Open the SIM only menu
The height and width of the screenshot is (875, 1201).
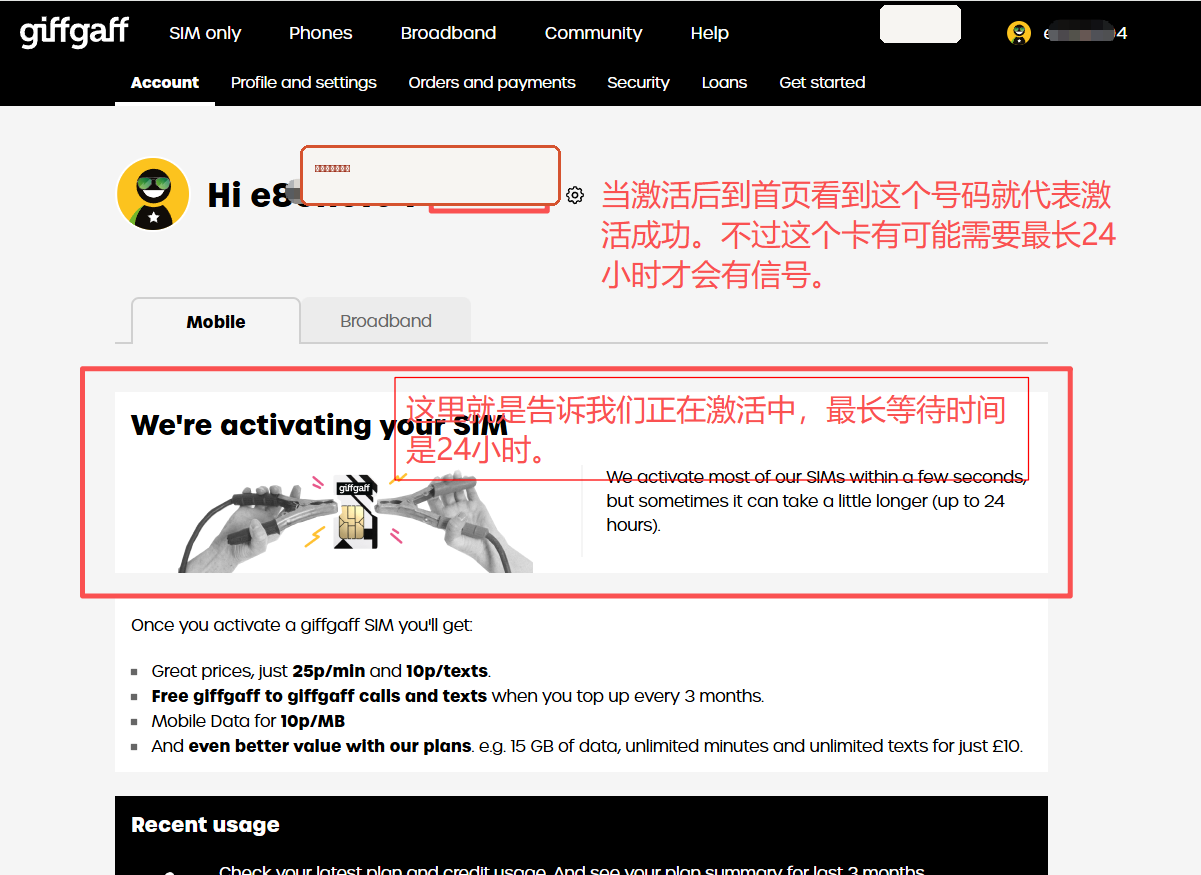(x=205, y=33)
